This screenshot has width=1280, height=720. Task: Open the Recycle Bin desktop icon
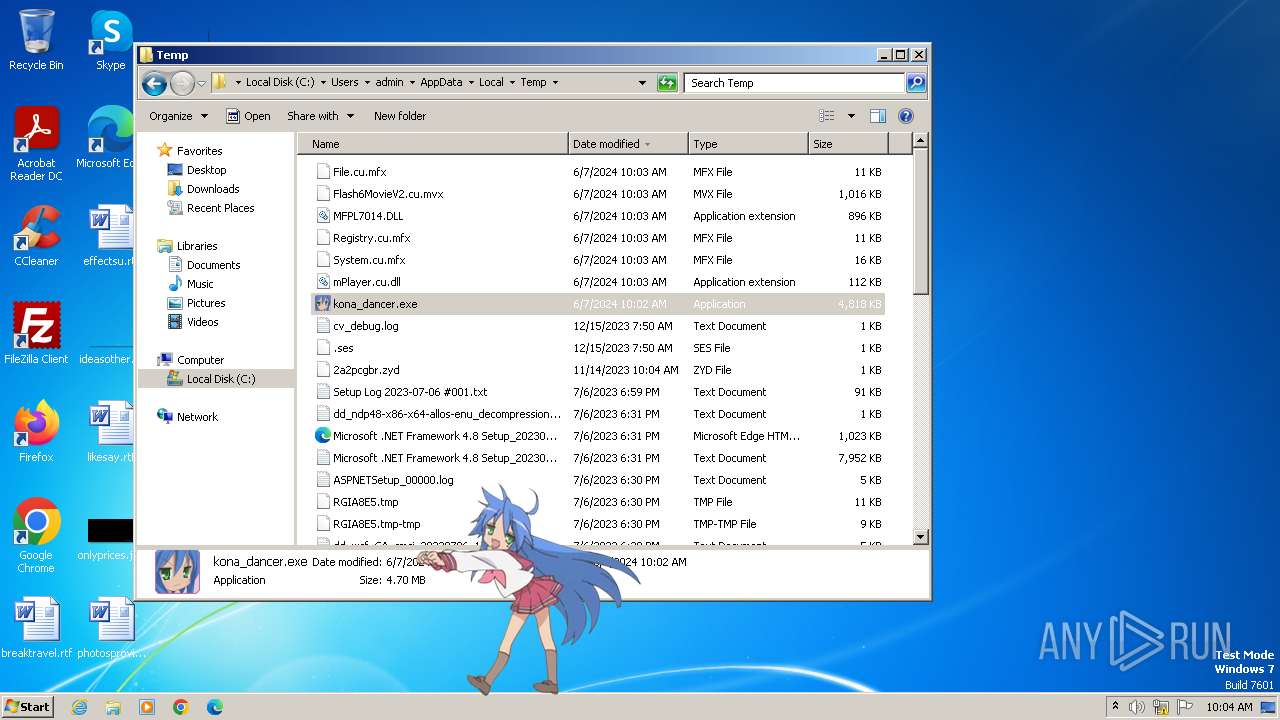[x=36, y=42]
